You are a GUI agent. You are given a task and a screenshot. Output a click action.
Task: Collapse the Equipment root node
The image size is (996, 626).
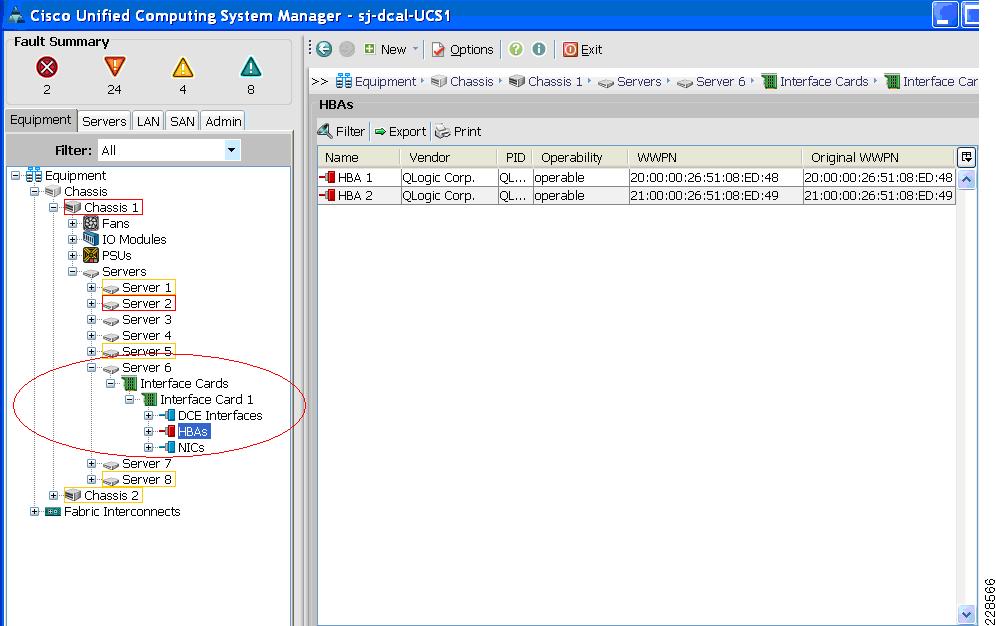coord(16,175)
